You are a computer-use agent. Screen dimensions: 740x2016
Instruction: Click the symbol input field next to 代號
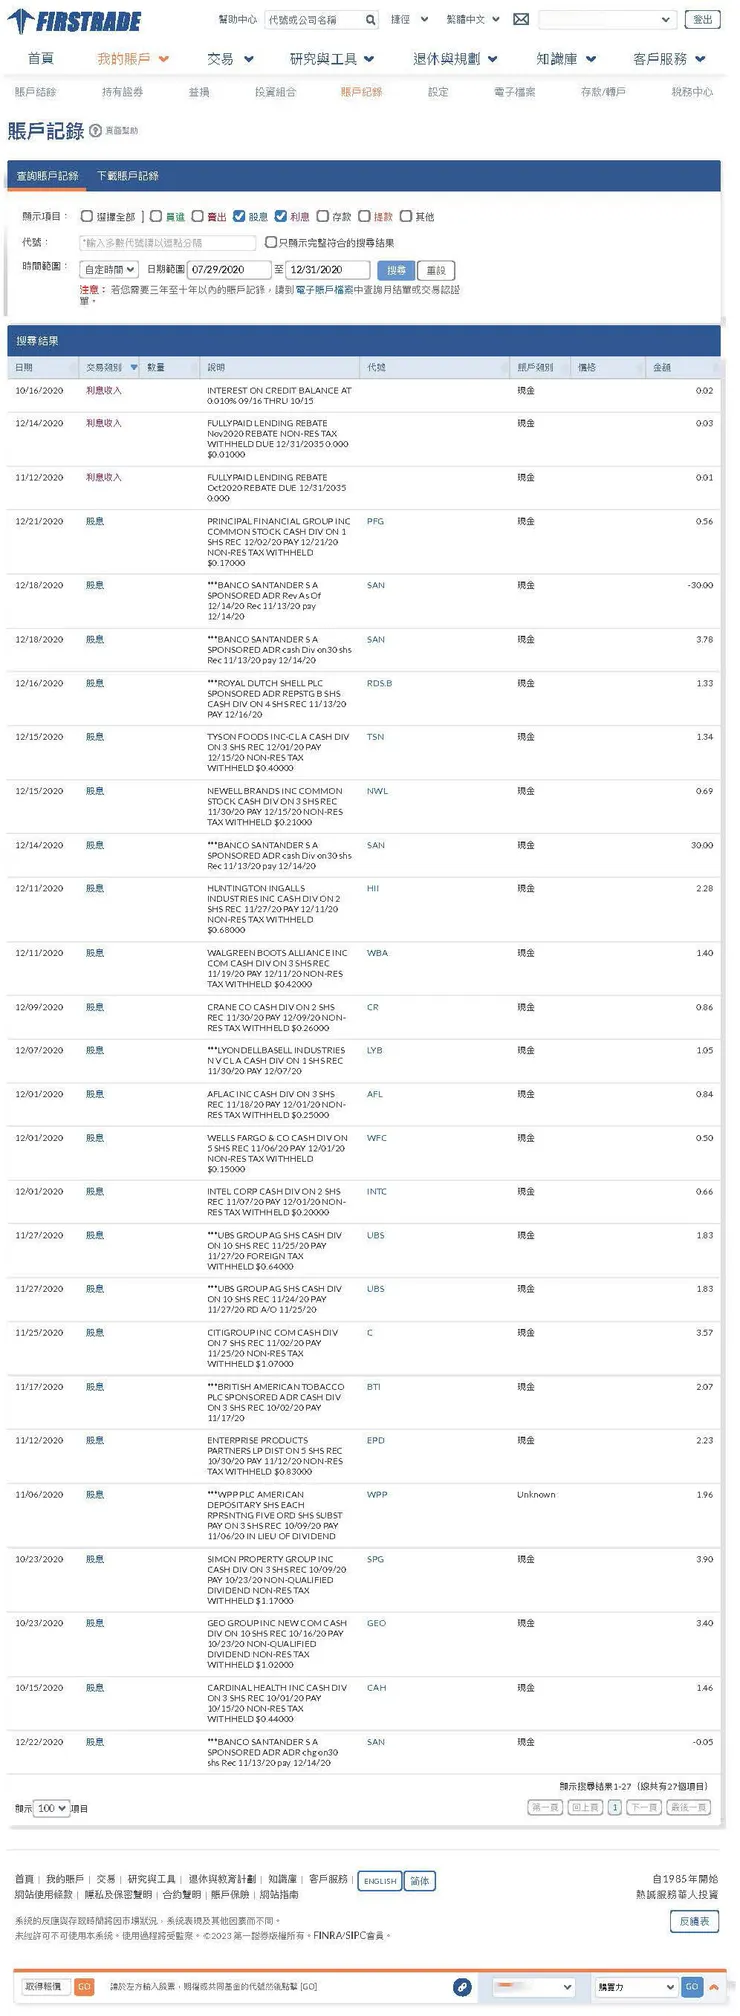[168, 243]
